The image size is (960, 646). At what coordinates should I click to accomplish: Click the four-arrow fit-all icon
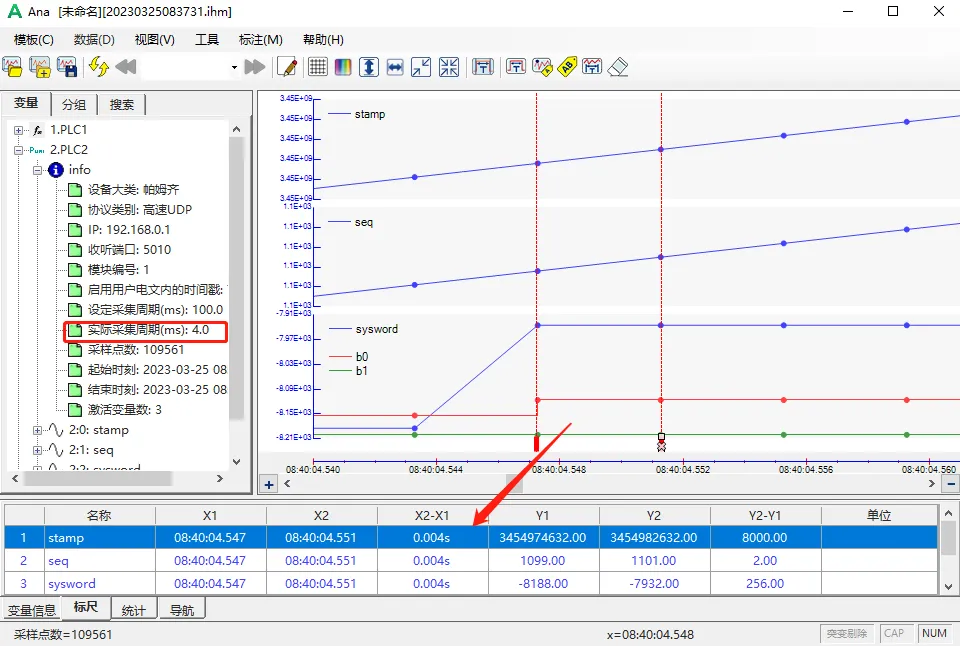[448, 67]
